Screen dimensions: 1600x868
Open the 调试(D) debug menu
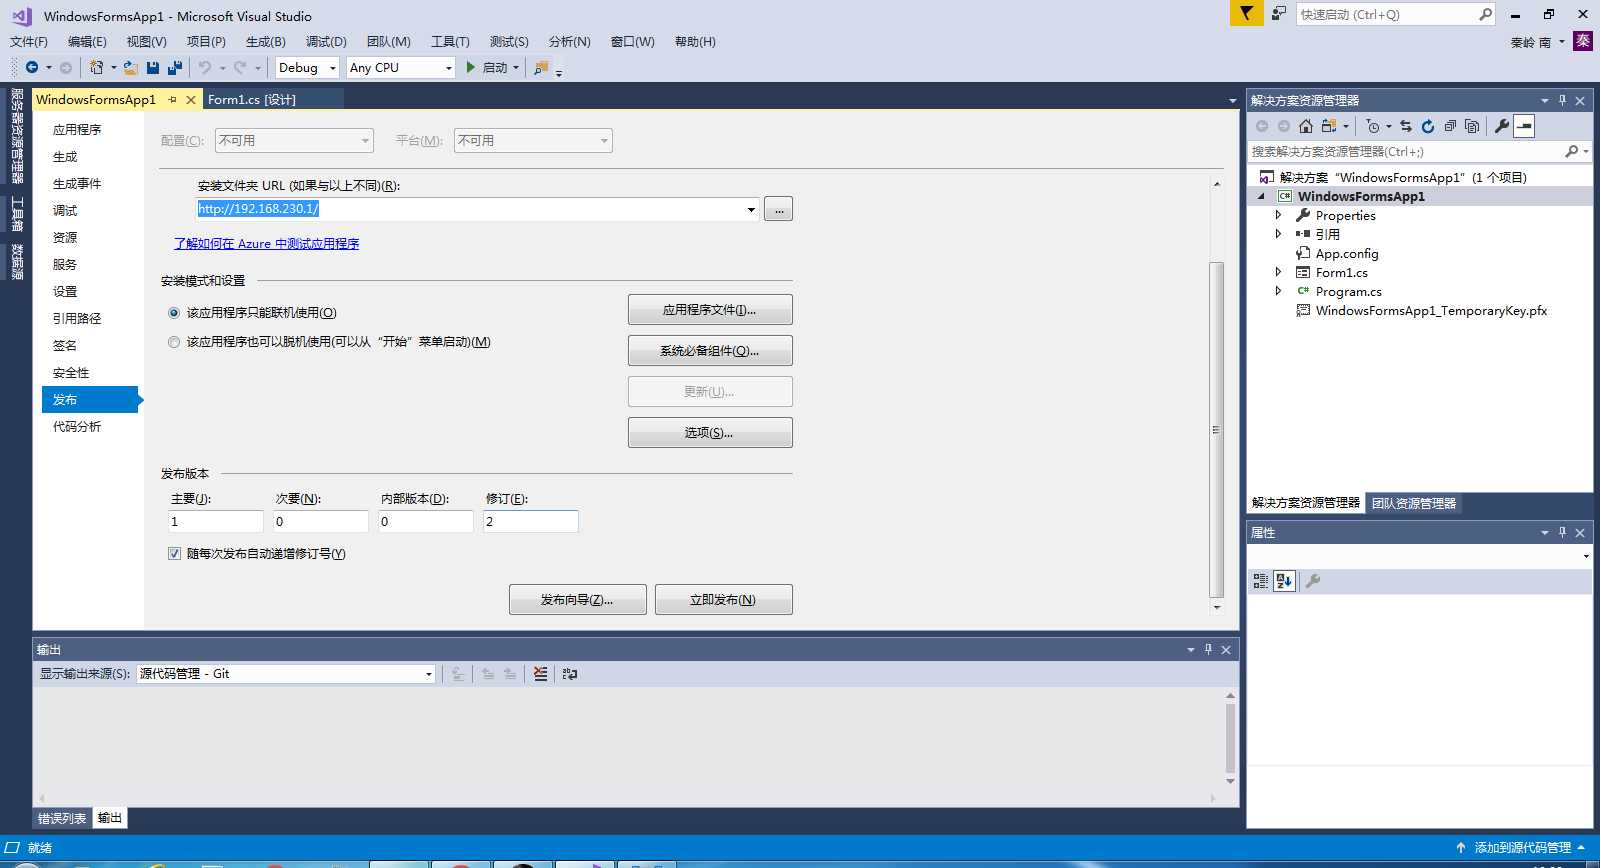click(326, 42)
